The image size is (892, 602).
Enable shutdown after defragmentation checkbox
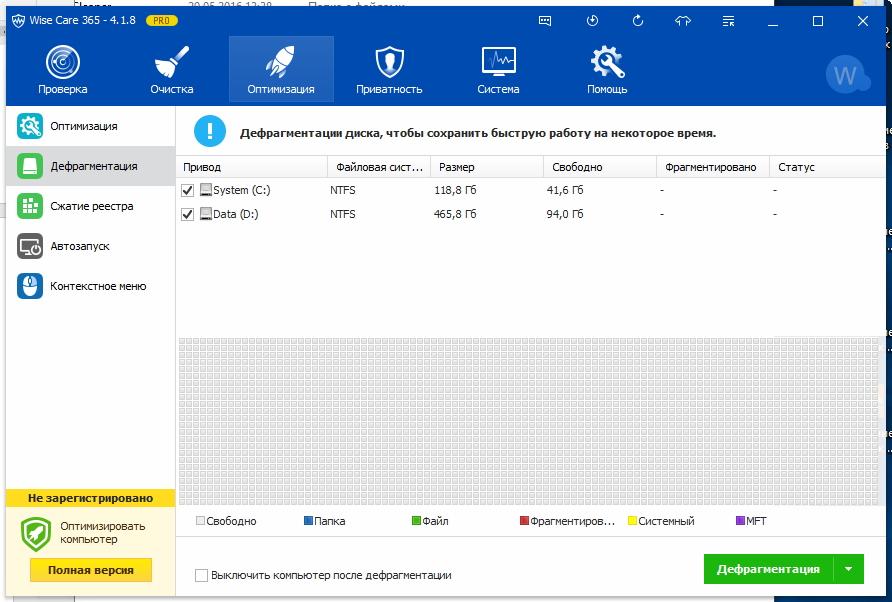point(202,575)
